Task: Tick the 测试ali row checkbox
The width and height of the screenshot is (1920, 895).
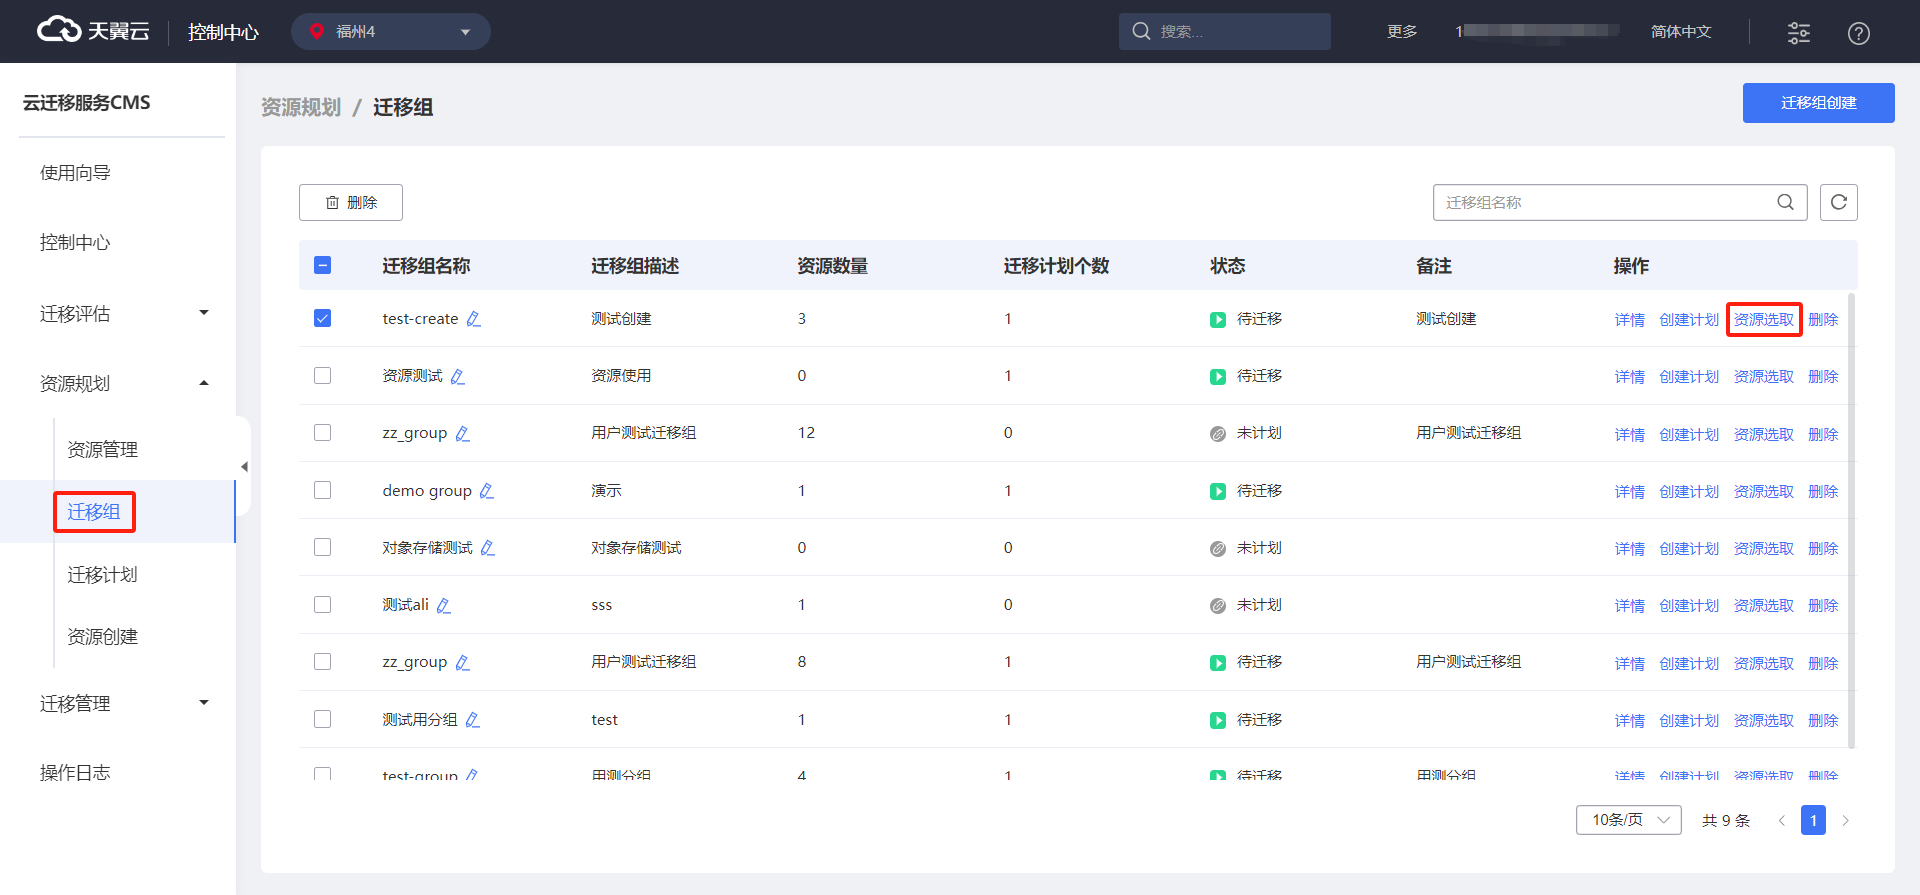Action: click(322, 604)
